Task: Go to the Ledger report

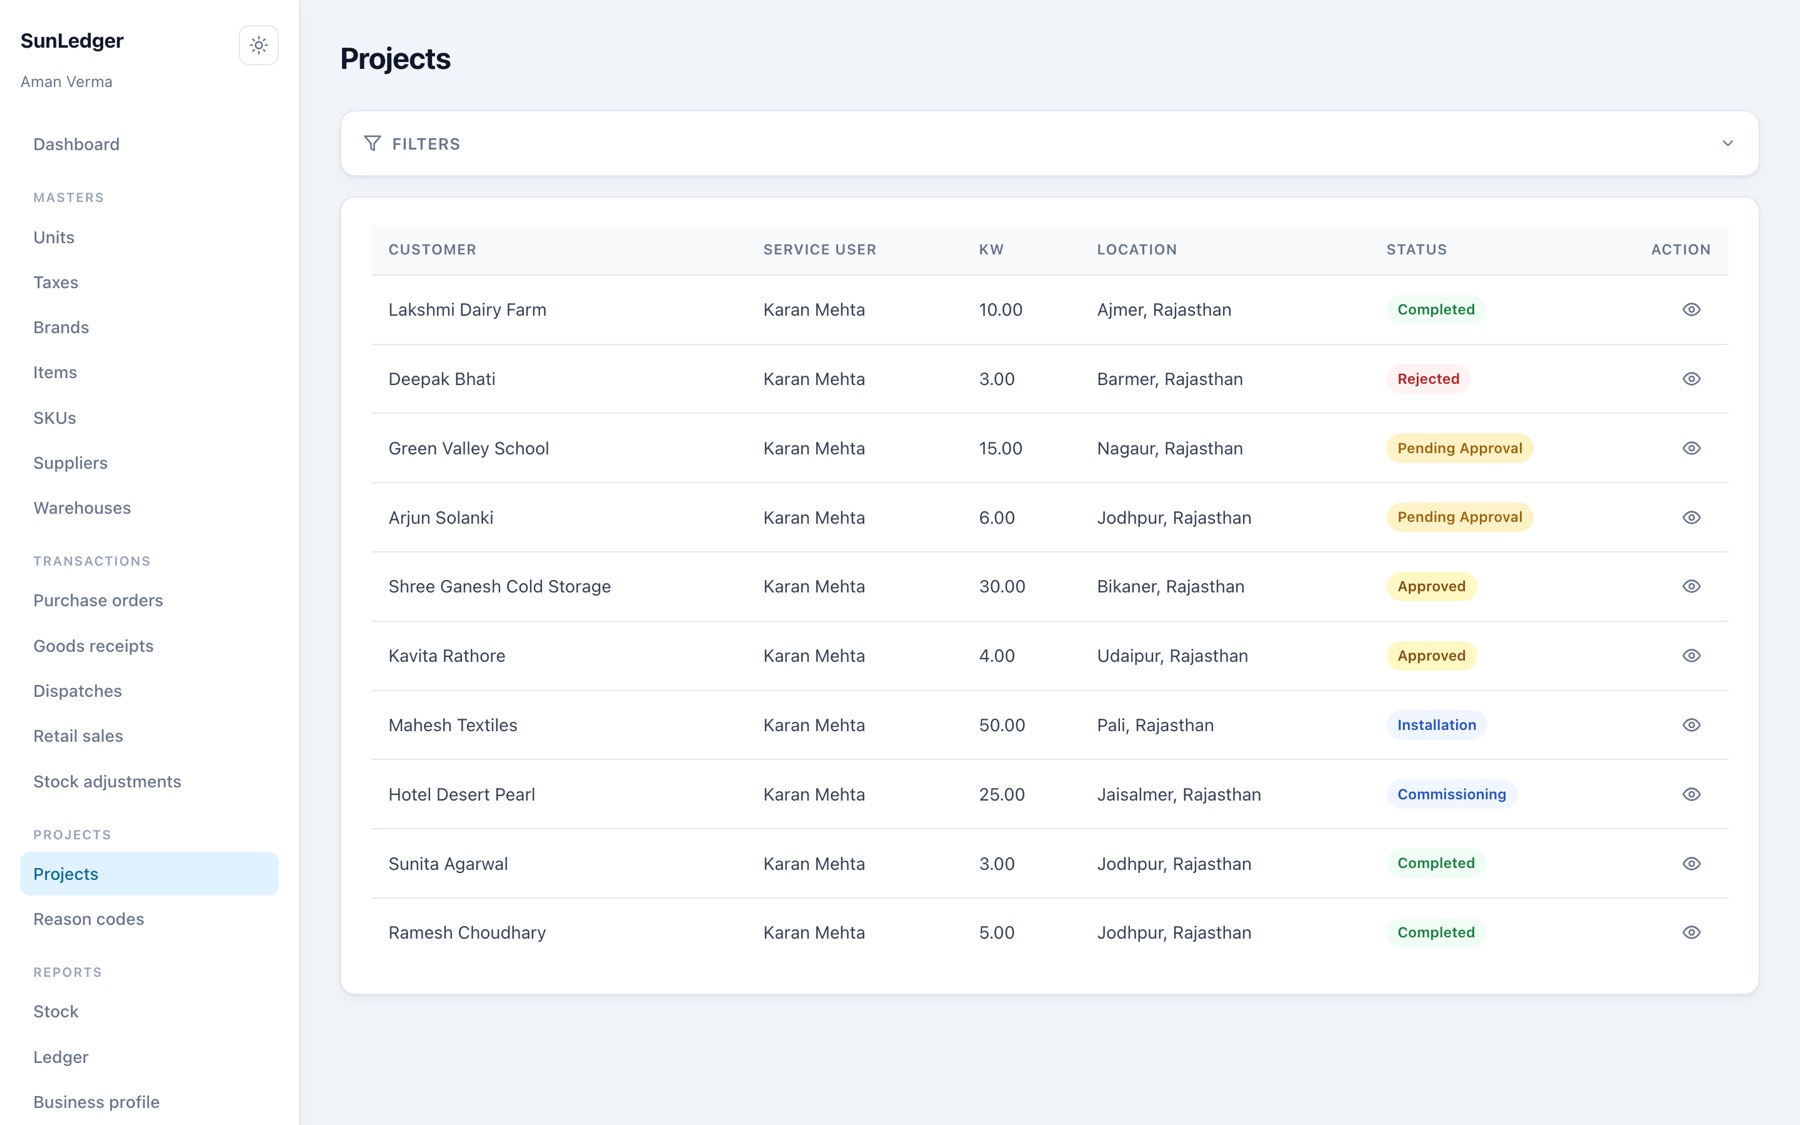Action: pos(149,1057)
